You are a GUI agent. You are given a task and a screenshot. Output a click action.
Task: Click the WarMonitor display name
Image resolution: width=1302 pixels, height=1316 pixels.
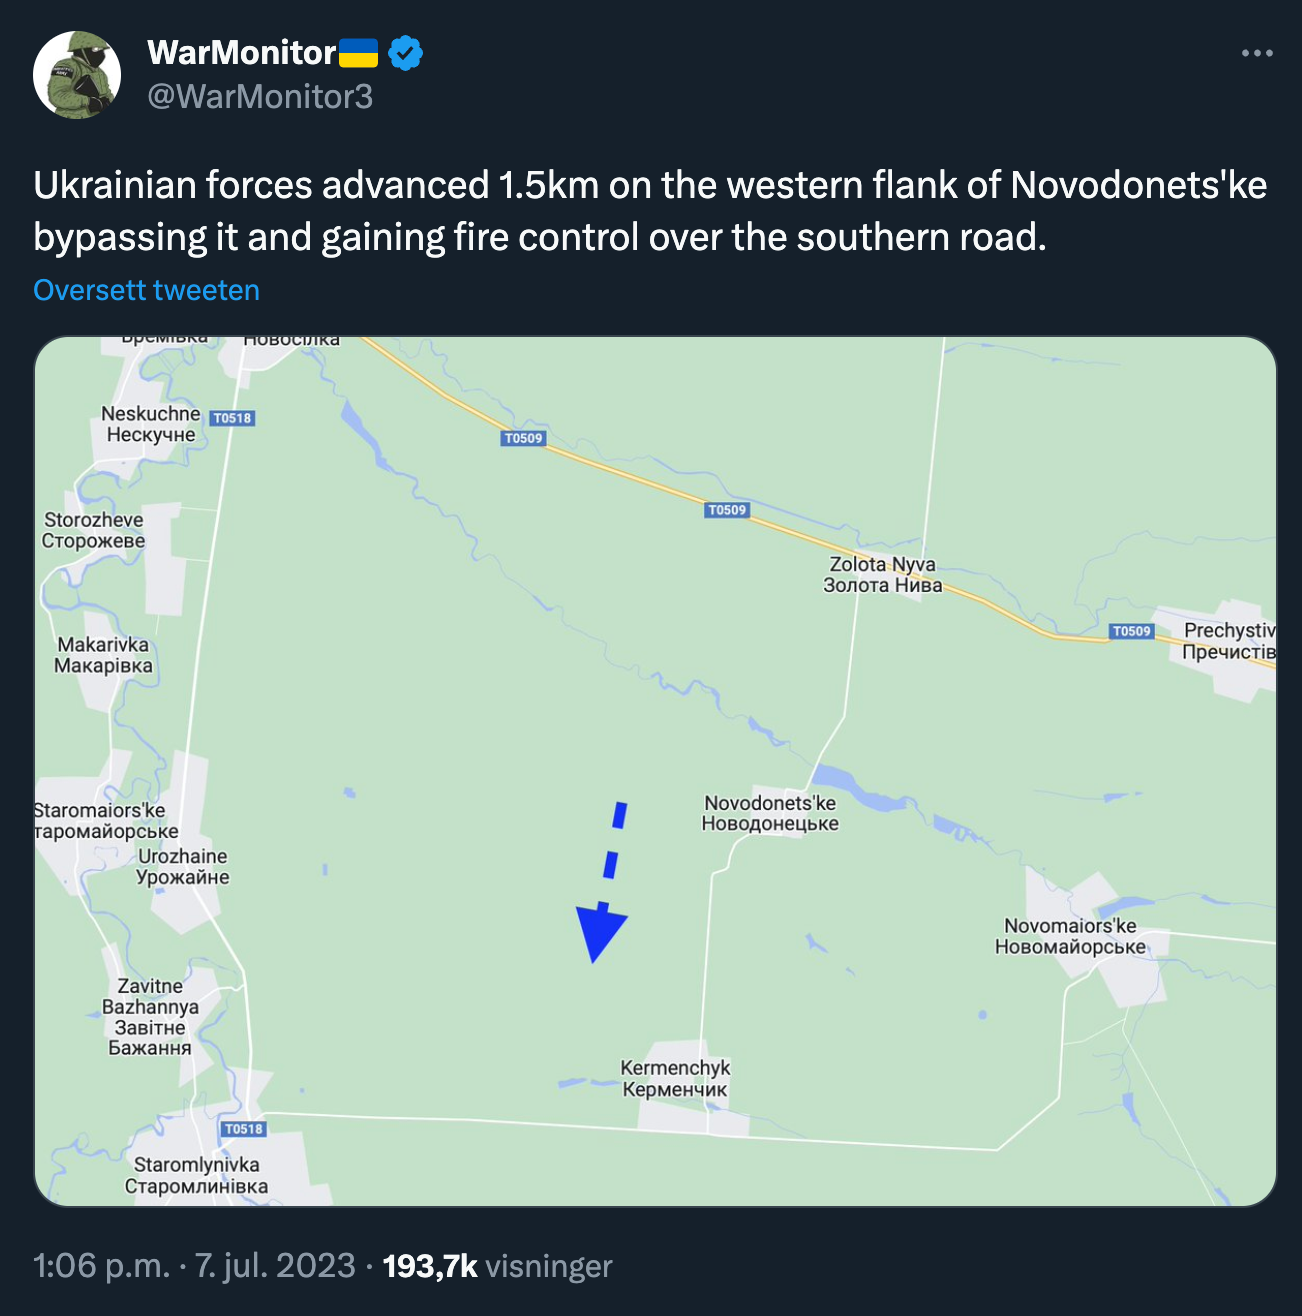coord(241,53)
